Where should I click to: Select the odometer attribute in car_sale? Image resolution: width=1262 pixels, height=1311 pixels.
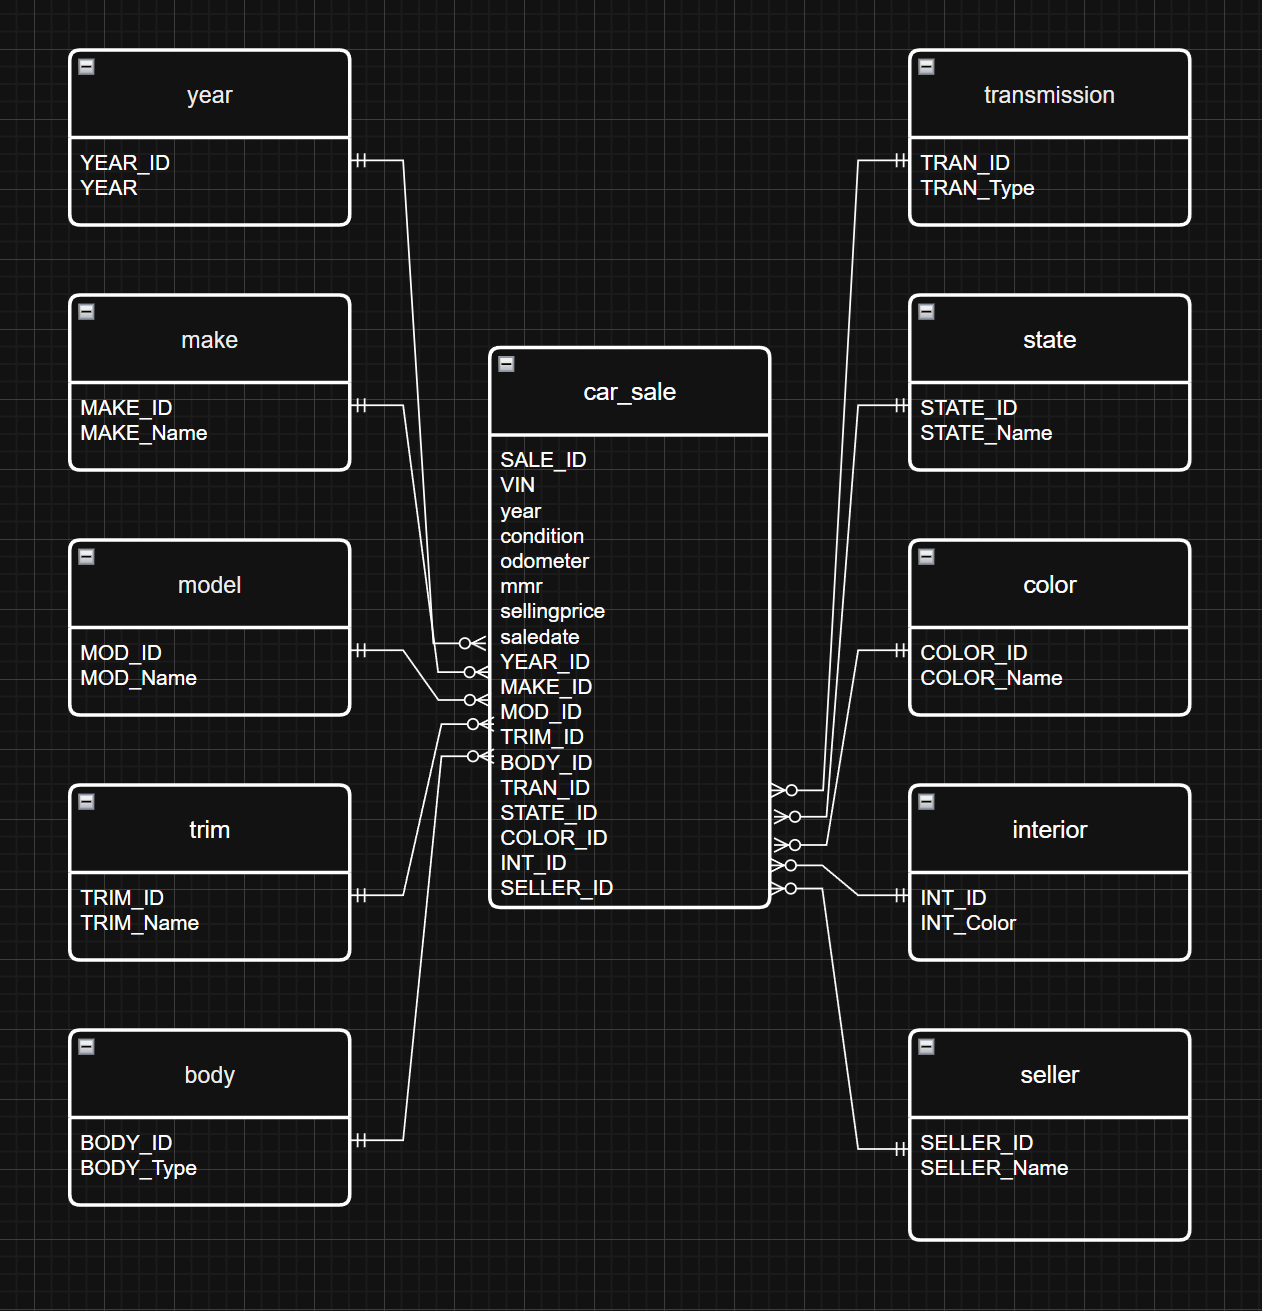[x=544, y=561]
